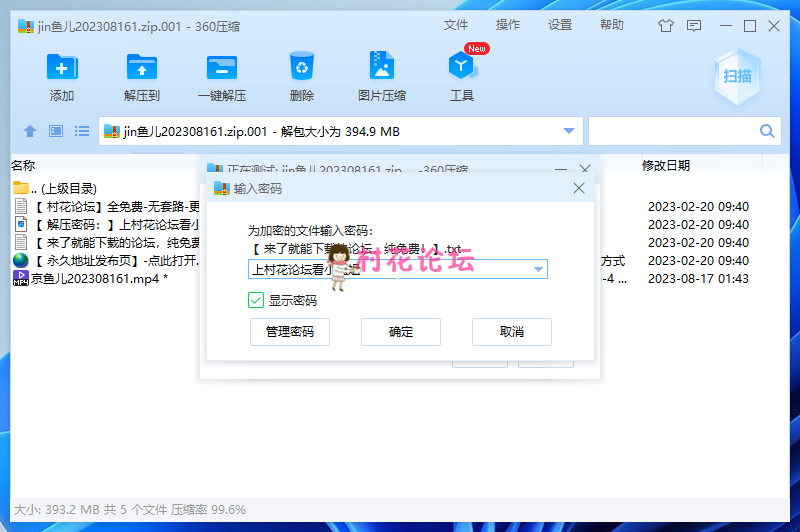Click the 扫描 scan hexagon button

pyautogui.click(x=737, y=77)
